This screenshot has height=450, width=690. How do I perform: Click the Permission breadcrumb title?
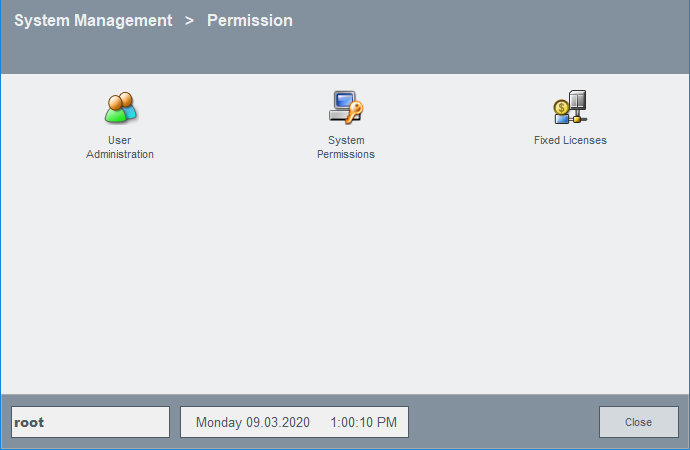click(x=249, y=21)
